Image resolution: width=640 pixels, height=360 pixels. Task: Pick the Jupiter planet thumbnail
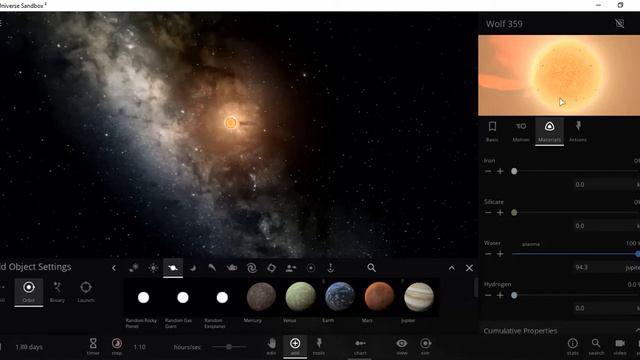(x=419, y=297)
